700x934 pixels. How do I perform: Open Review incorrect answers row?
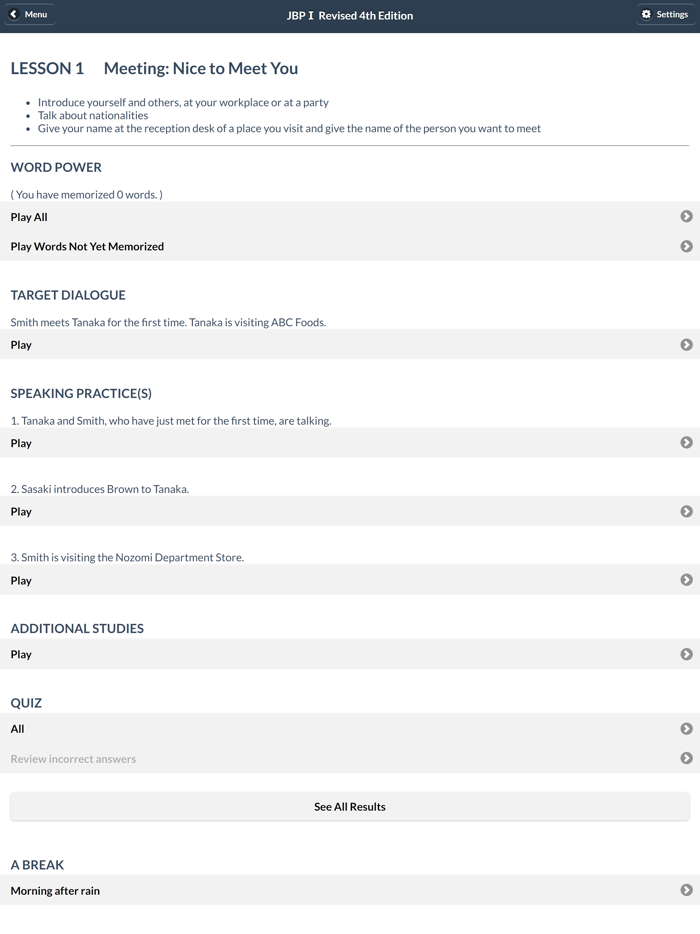click(74, 759)
